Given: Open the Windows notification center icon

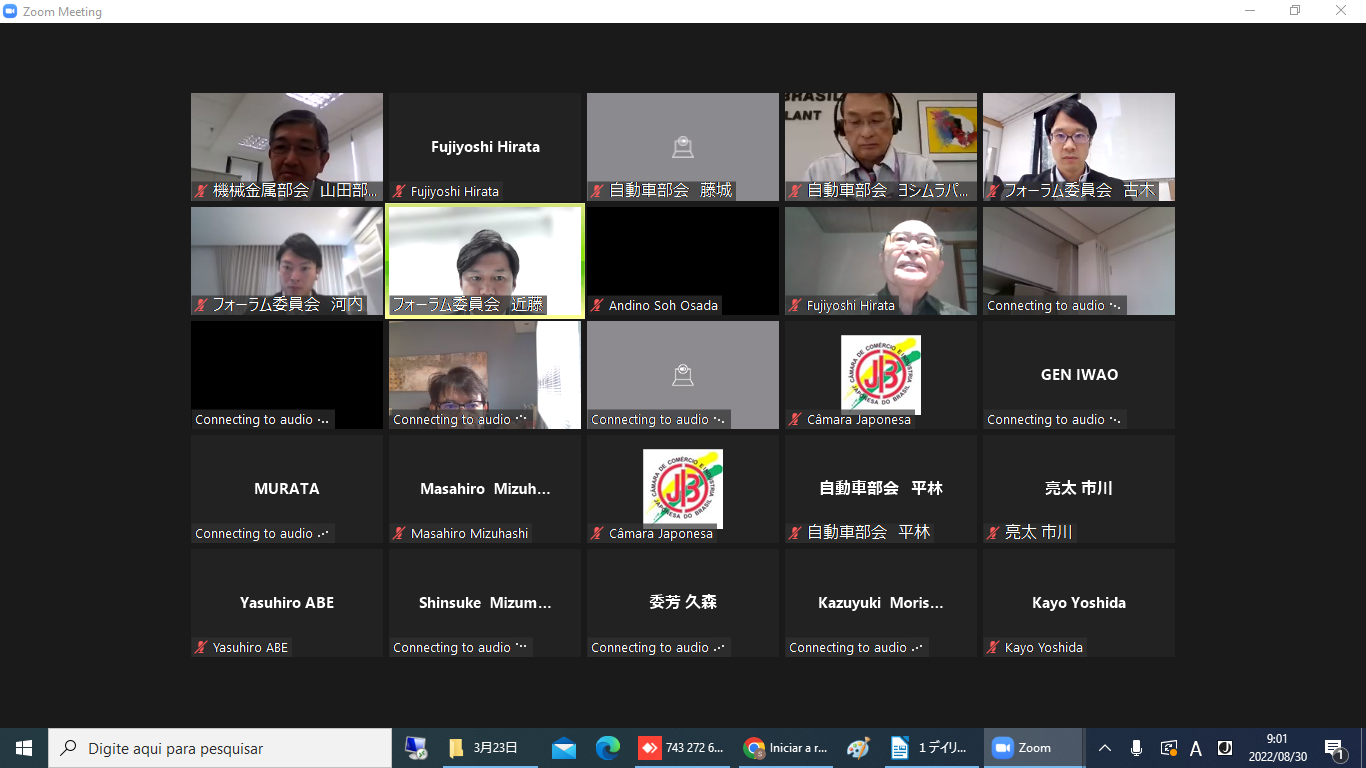Looking at the screenshot, I should [1334, 748].
